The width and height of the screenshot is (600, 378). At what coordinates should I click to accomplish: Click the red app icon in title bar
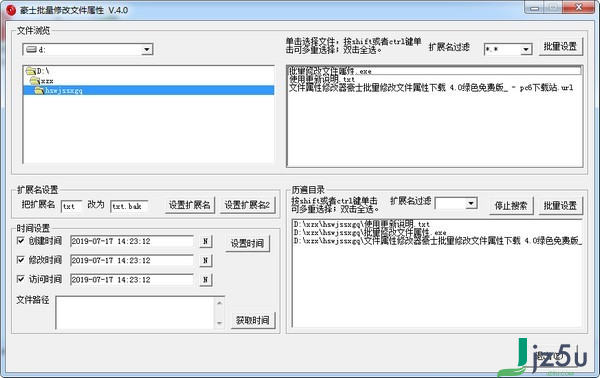point(11,10)
